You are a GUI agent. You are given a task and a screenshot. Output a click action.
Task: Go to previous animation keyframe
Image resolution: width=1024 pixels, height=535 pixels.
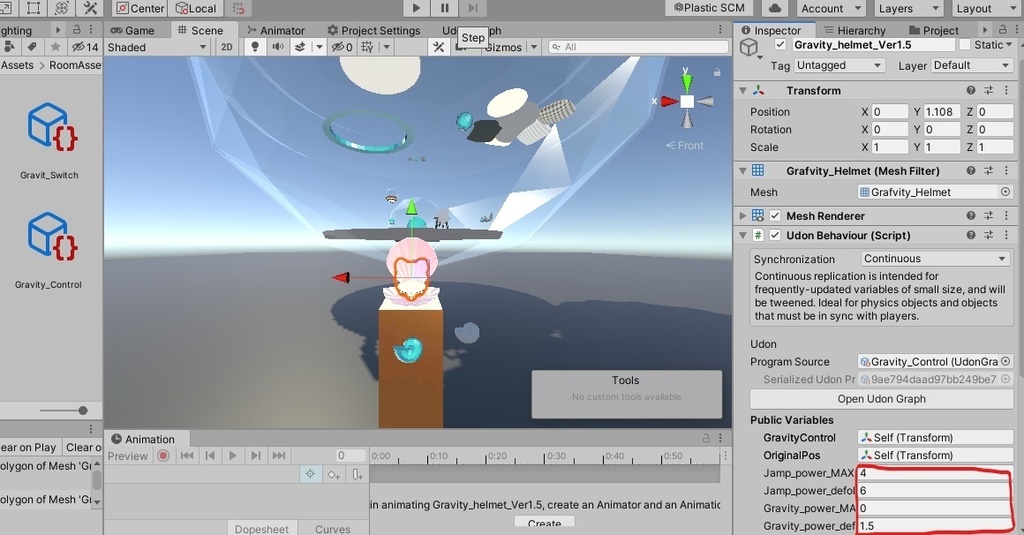tap(210, 456)
